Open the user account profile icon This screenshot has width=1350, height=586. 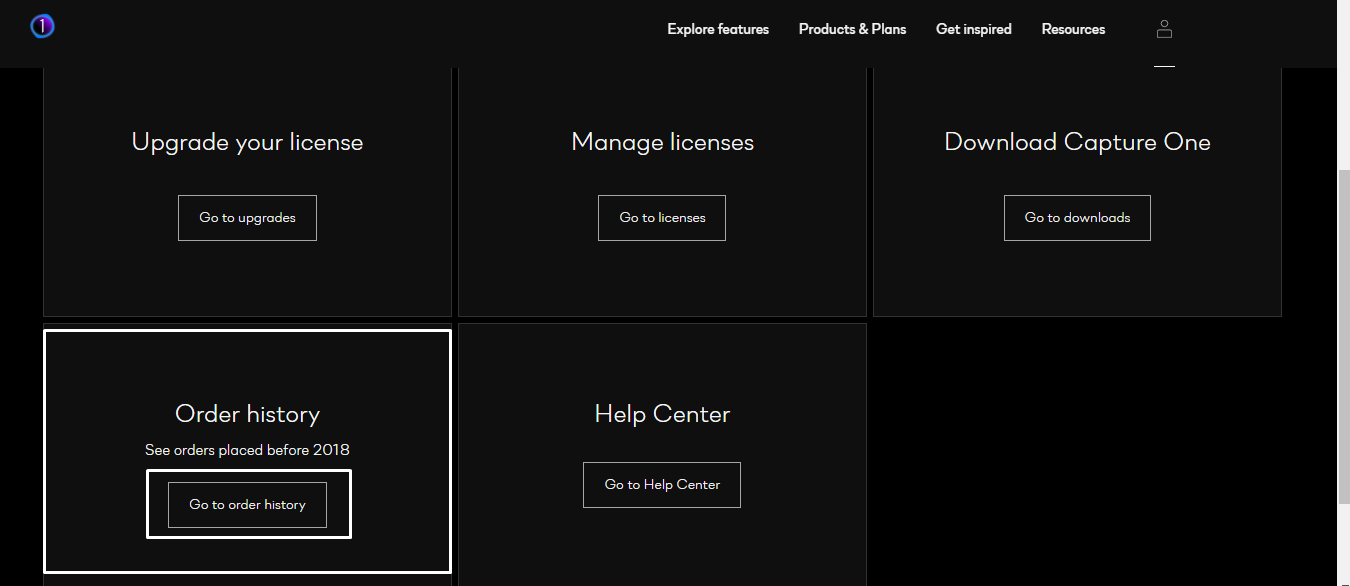1164,29
